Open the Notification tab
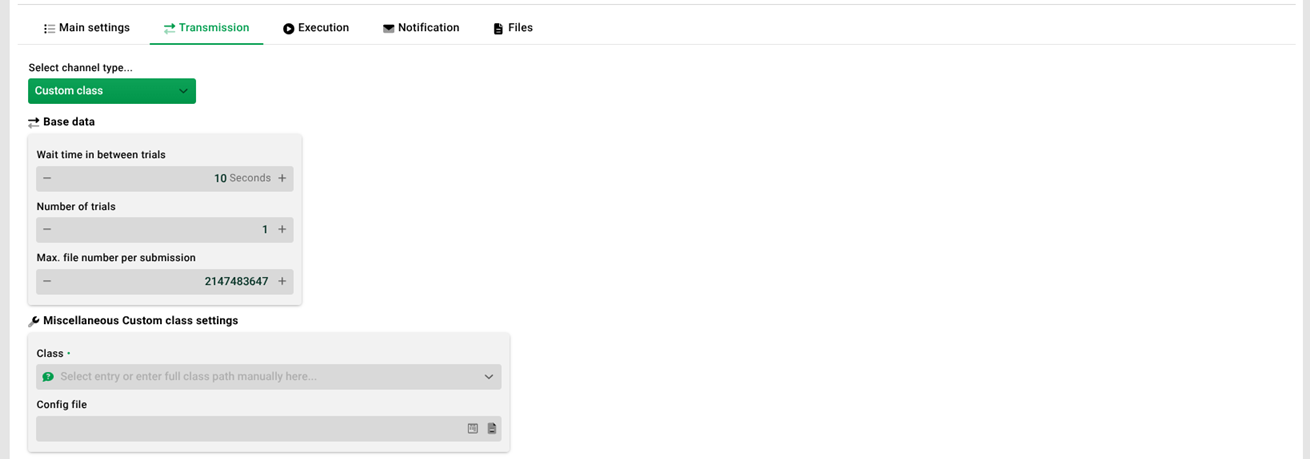This screenshot has width=1310, height=459. (421, 28)
